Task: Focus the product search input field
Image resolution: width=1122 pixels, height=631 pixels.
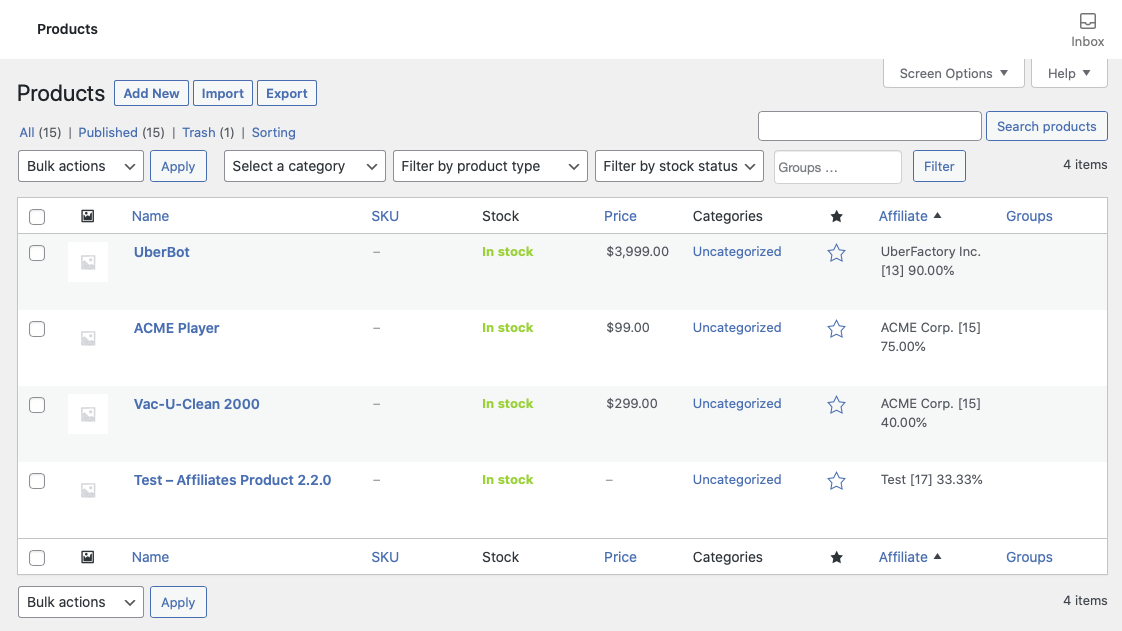Action: pyautogui.click(x=869, y=126)
